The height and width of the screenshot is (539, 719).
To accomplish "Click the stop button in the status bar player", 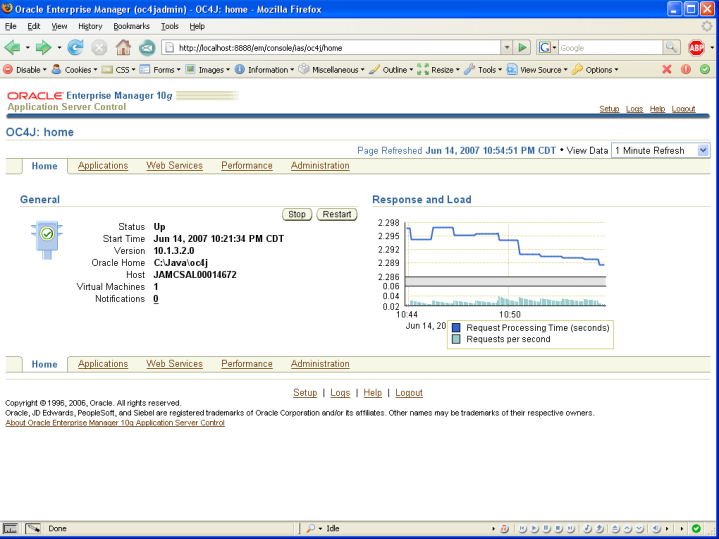I will point(558,528).
